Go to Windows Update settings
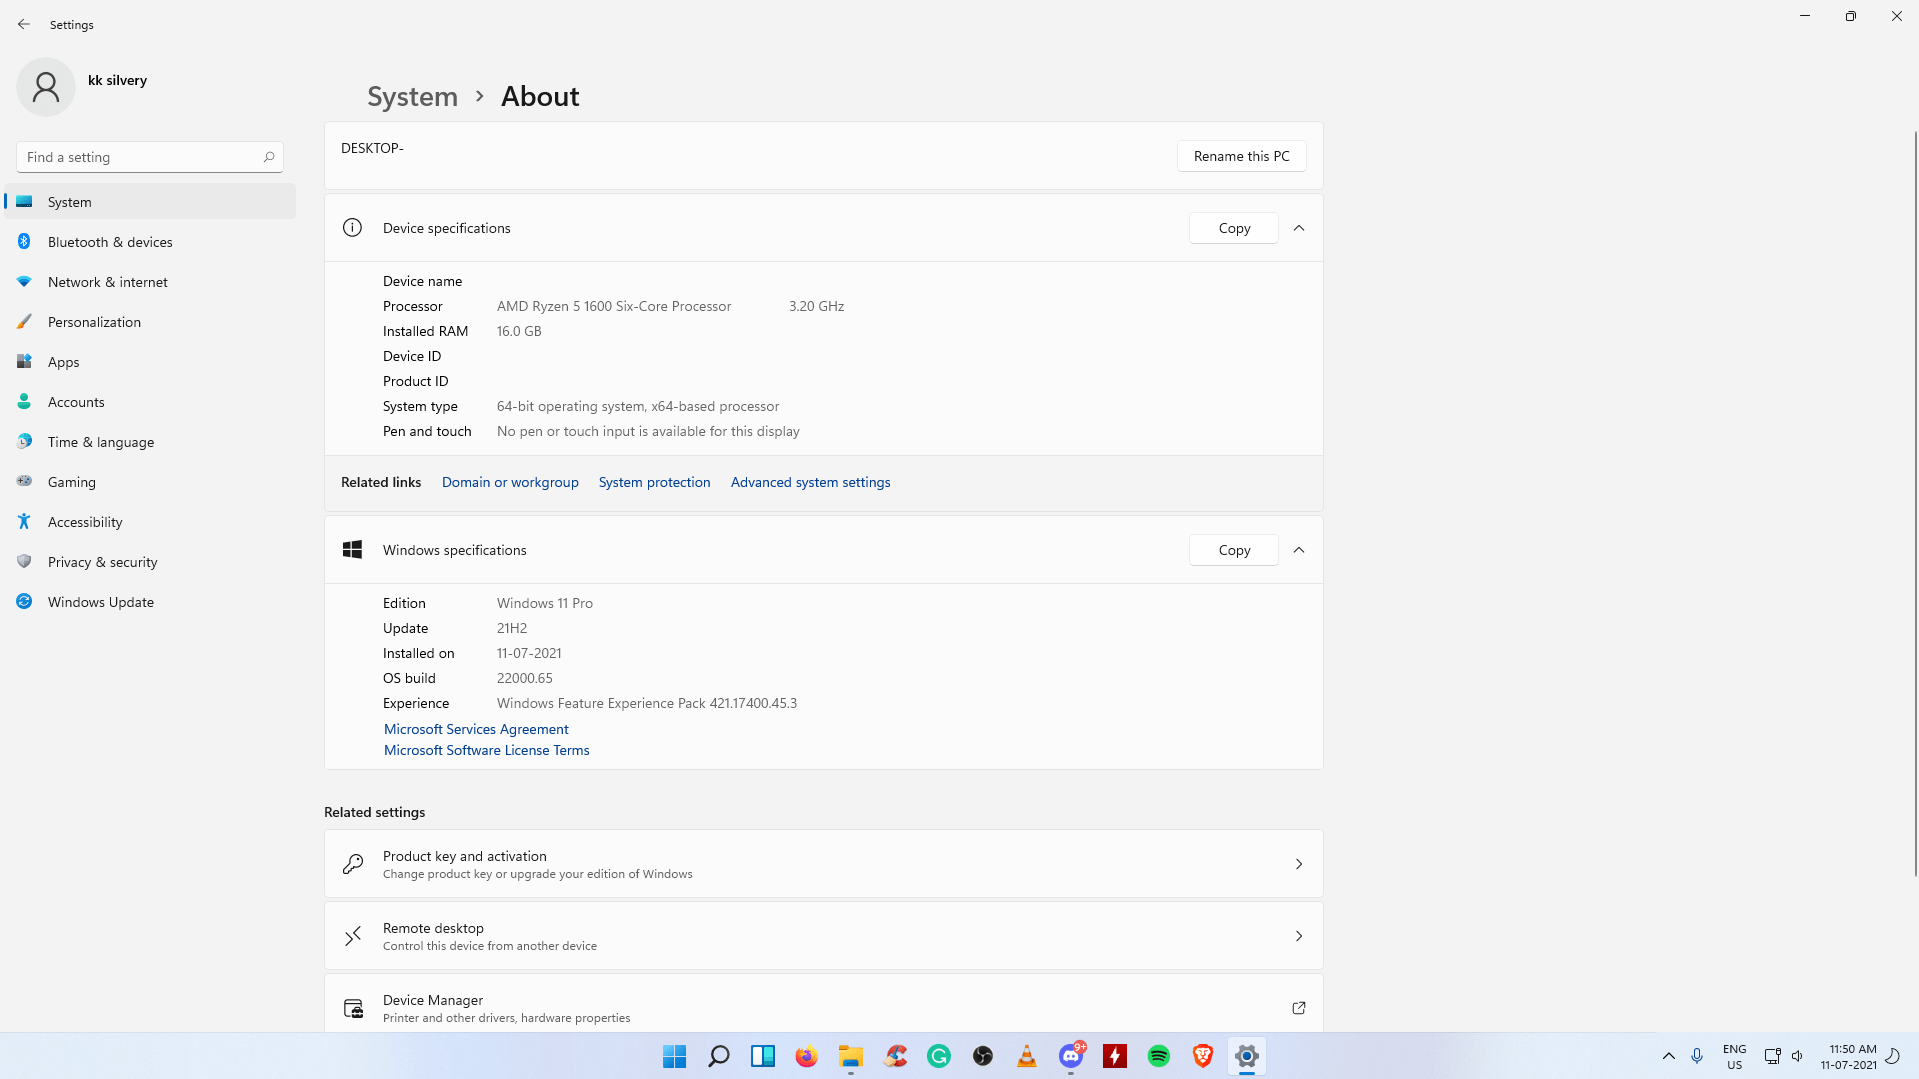 tap(100, 602)
